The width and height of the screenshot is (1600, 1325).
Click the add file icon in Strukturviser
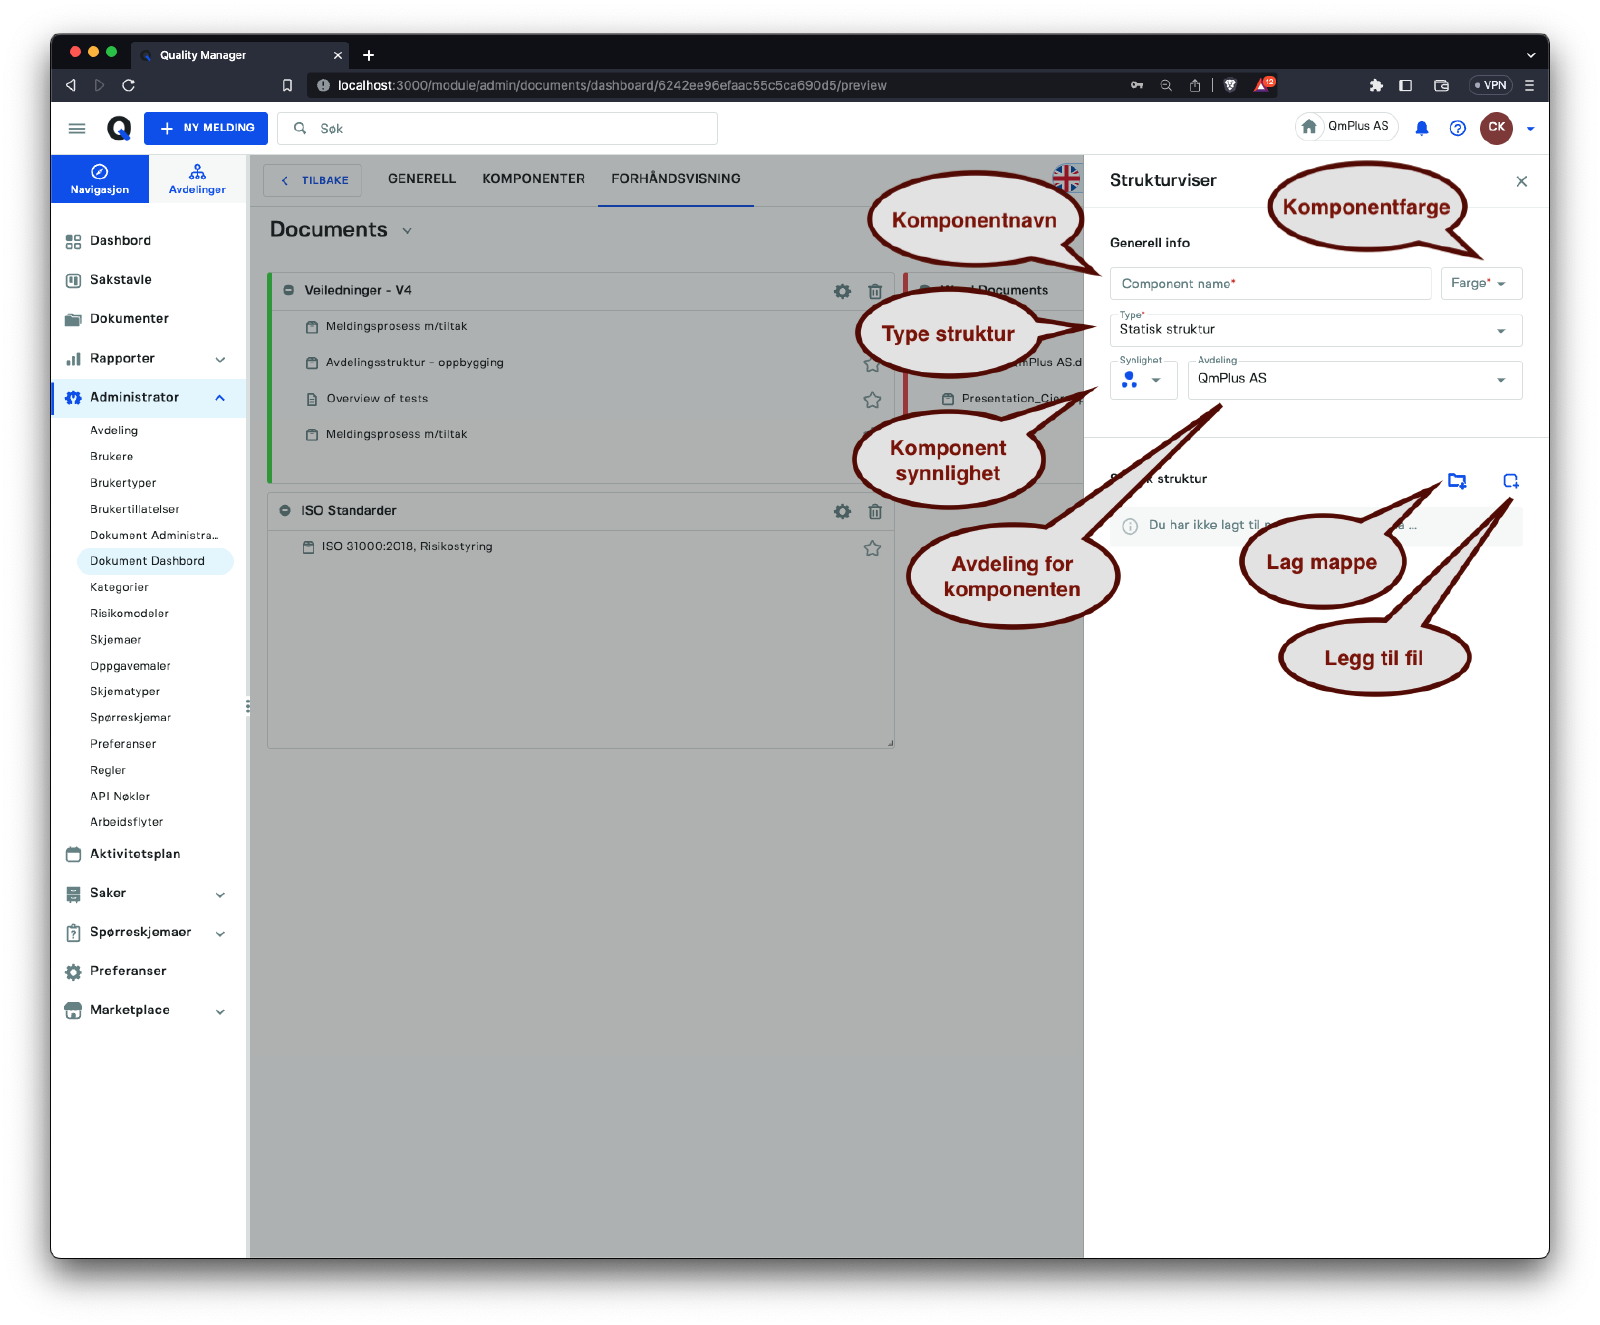click(1510, 481)
